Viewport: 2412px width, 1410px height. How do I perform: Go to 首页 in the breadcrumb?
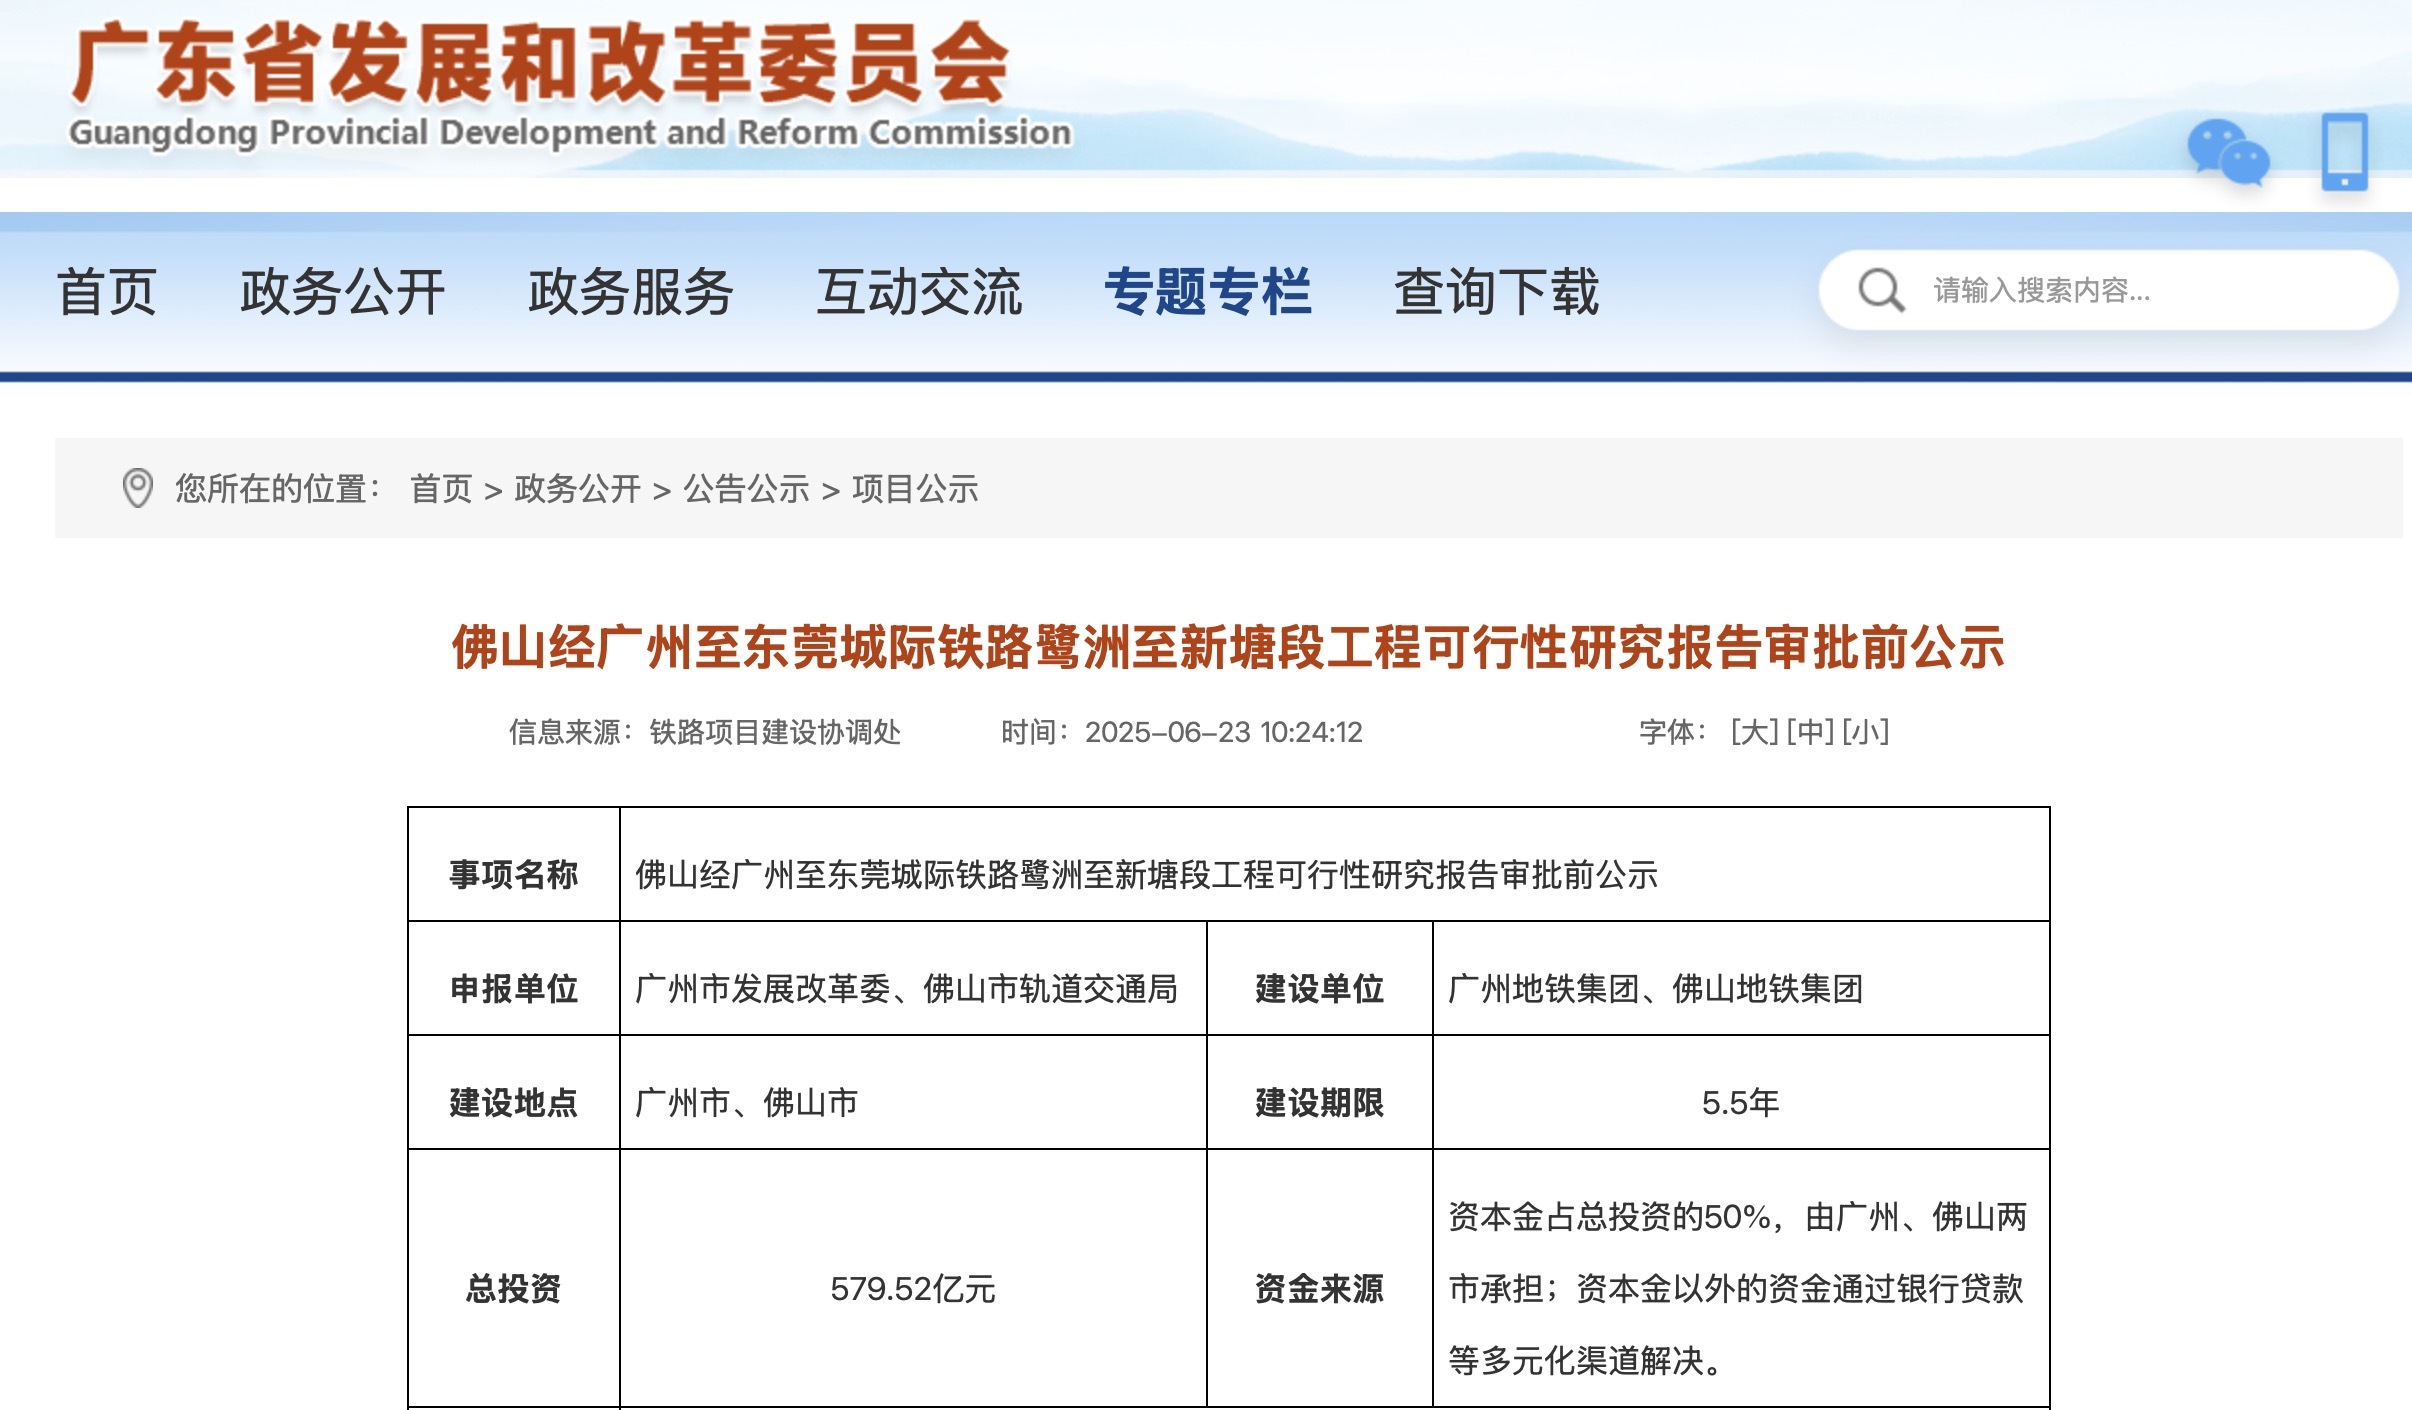pos(441,489)
